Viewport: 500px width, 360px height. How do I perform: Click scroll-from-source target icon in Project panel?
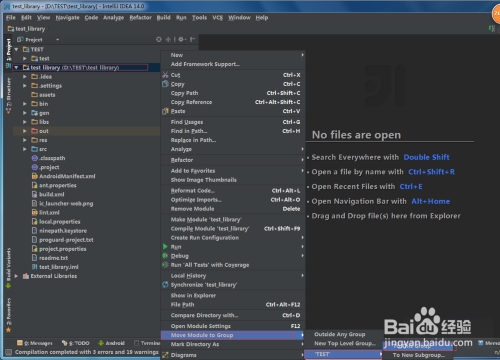point(159,39)
